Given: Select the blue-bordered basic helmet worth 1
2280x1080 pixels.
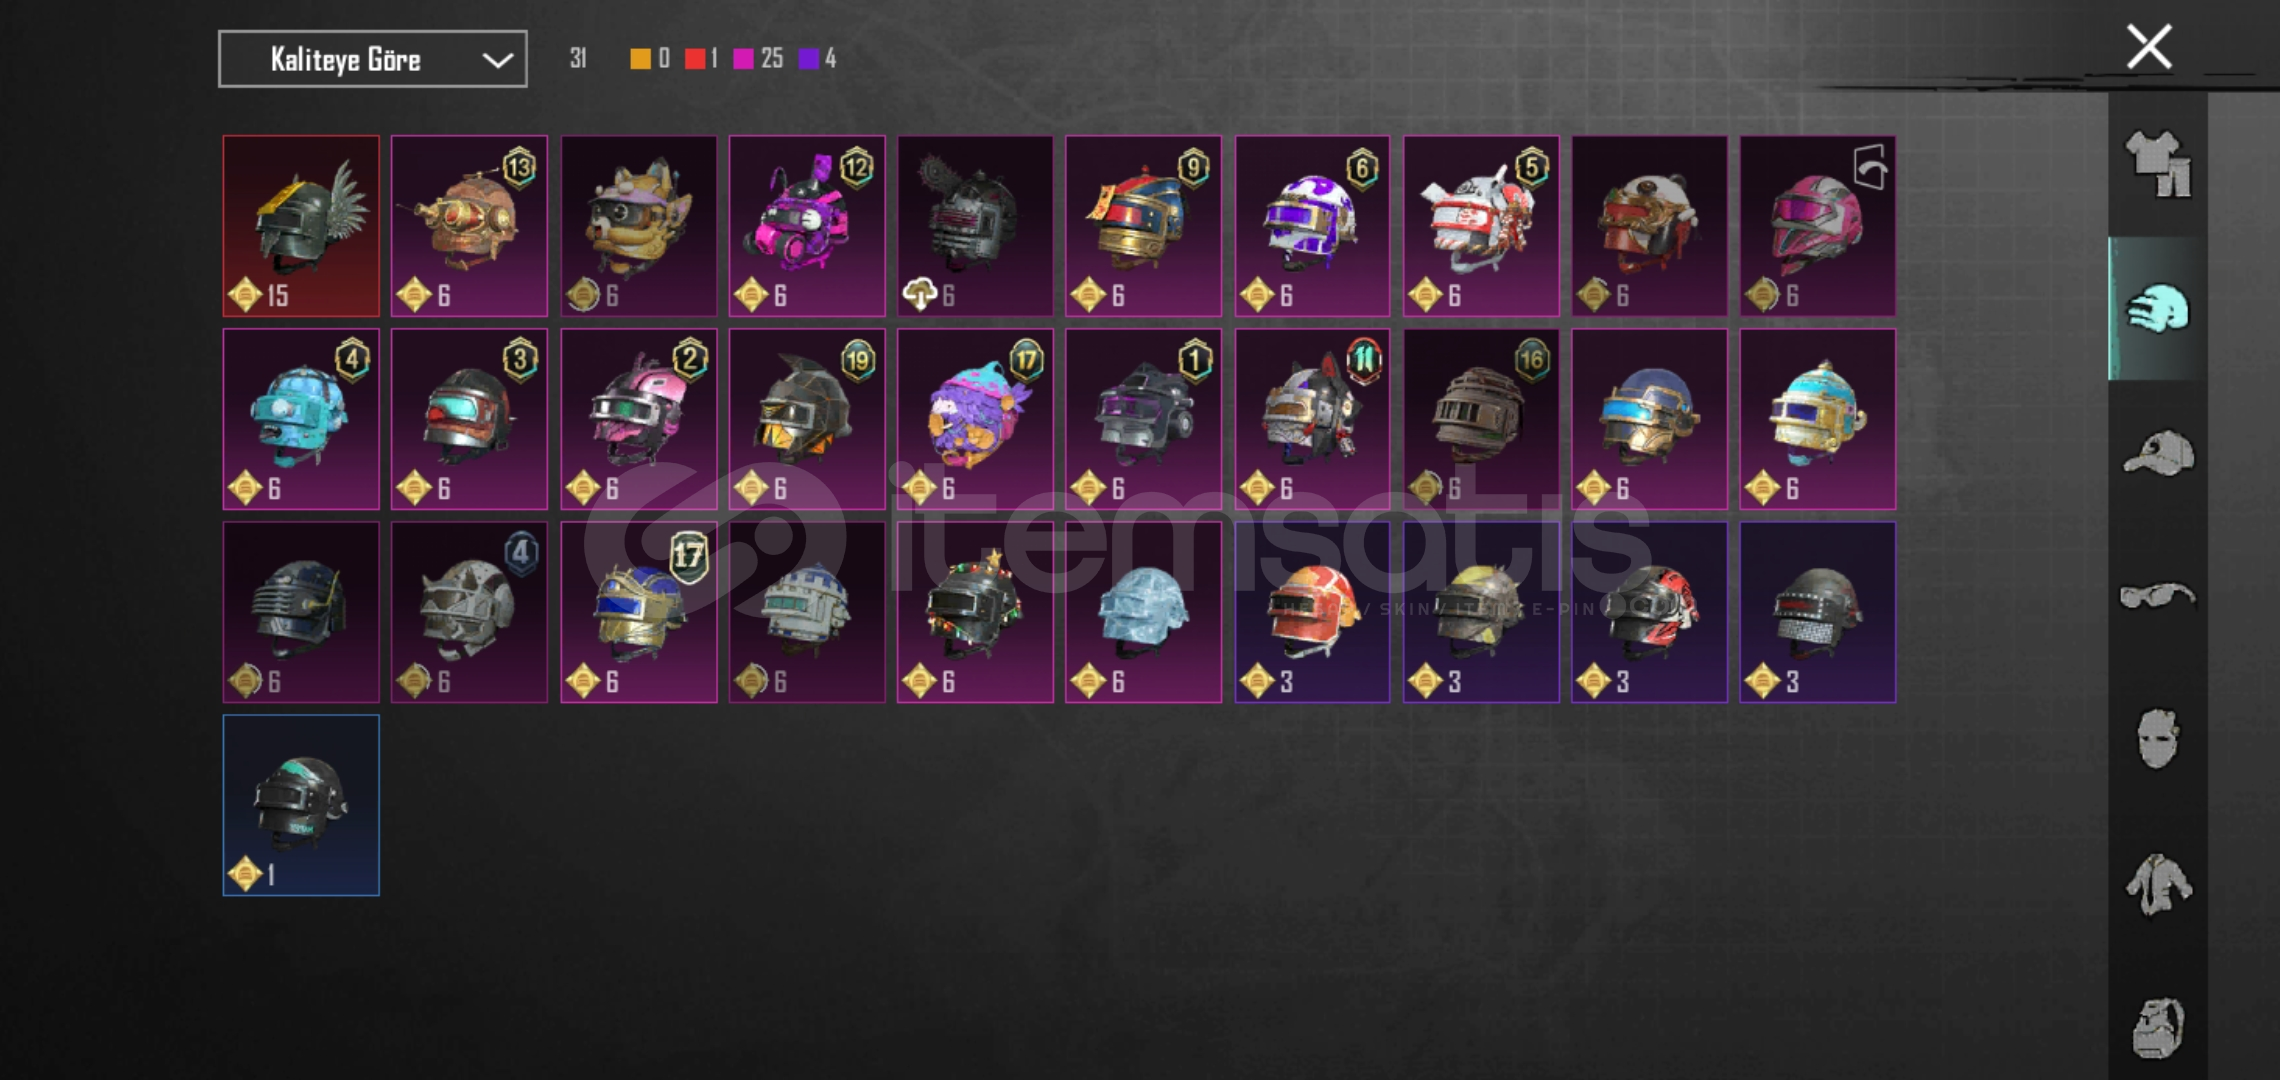Looking at the screenshot, I should pyautogui.click(x=301, y=805).
